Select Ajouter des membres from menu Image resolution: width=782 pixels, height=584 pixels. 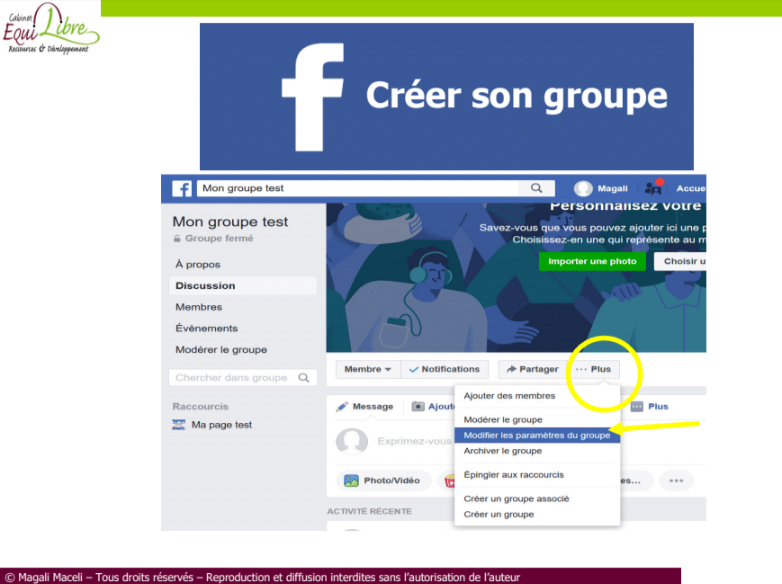click(509, 396)
